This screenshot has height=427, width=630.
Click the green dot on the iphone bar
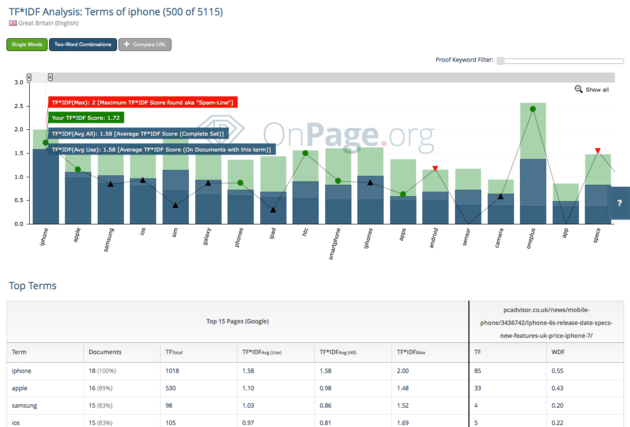click(45, 143)
